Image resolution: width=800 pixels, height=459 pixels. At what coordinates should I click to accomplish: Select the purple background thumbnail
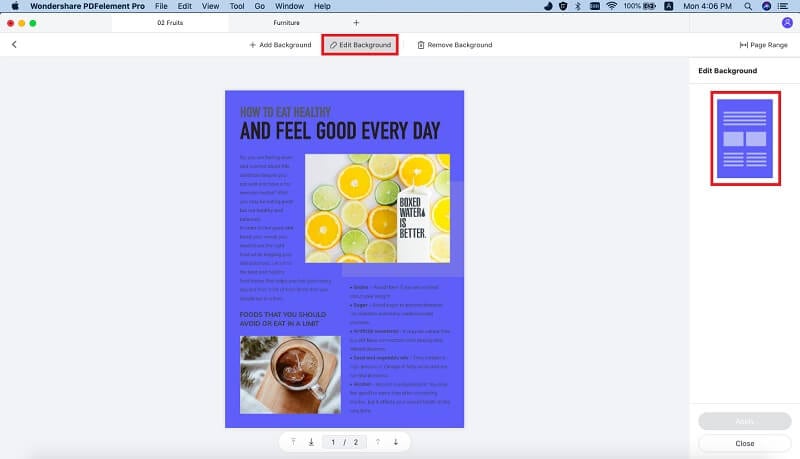tap(745, 138)
